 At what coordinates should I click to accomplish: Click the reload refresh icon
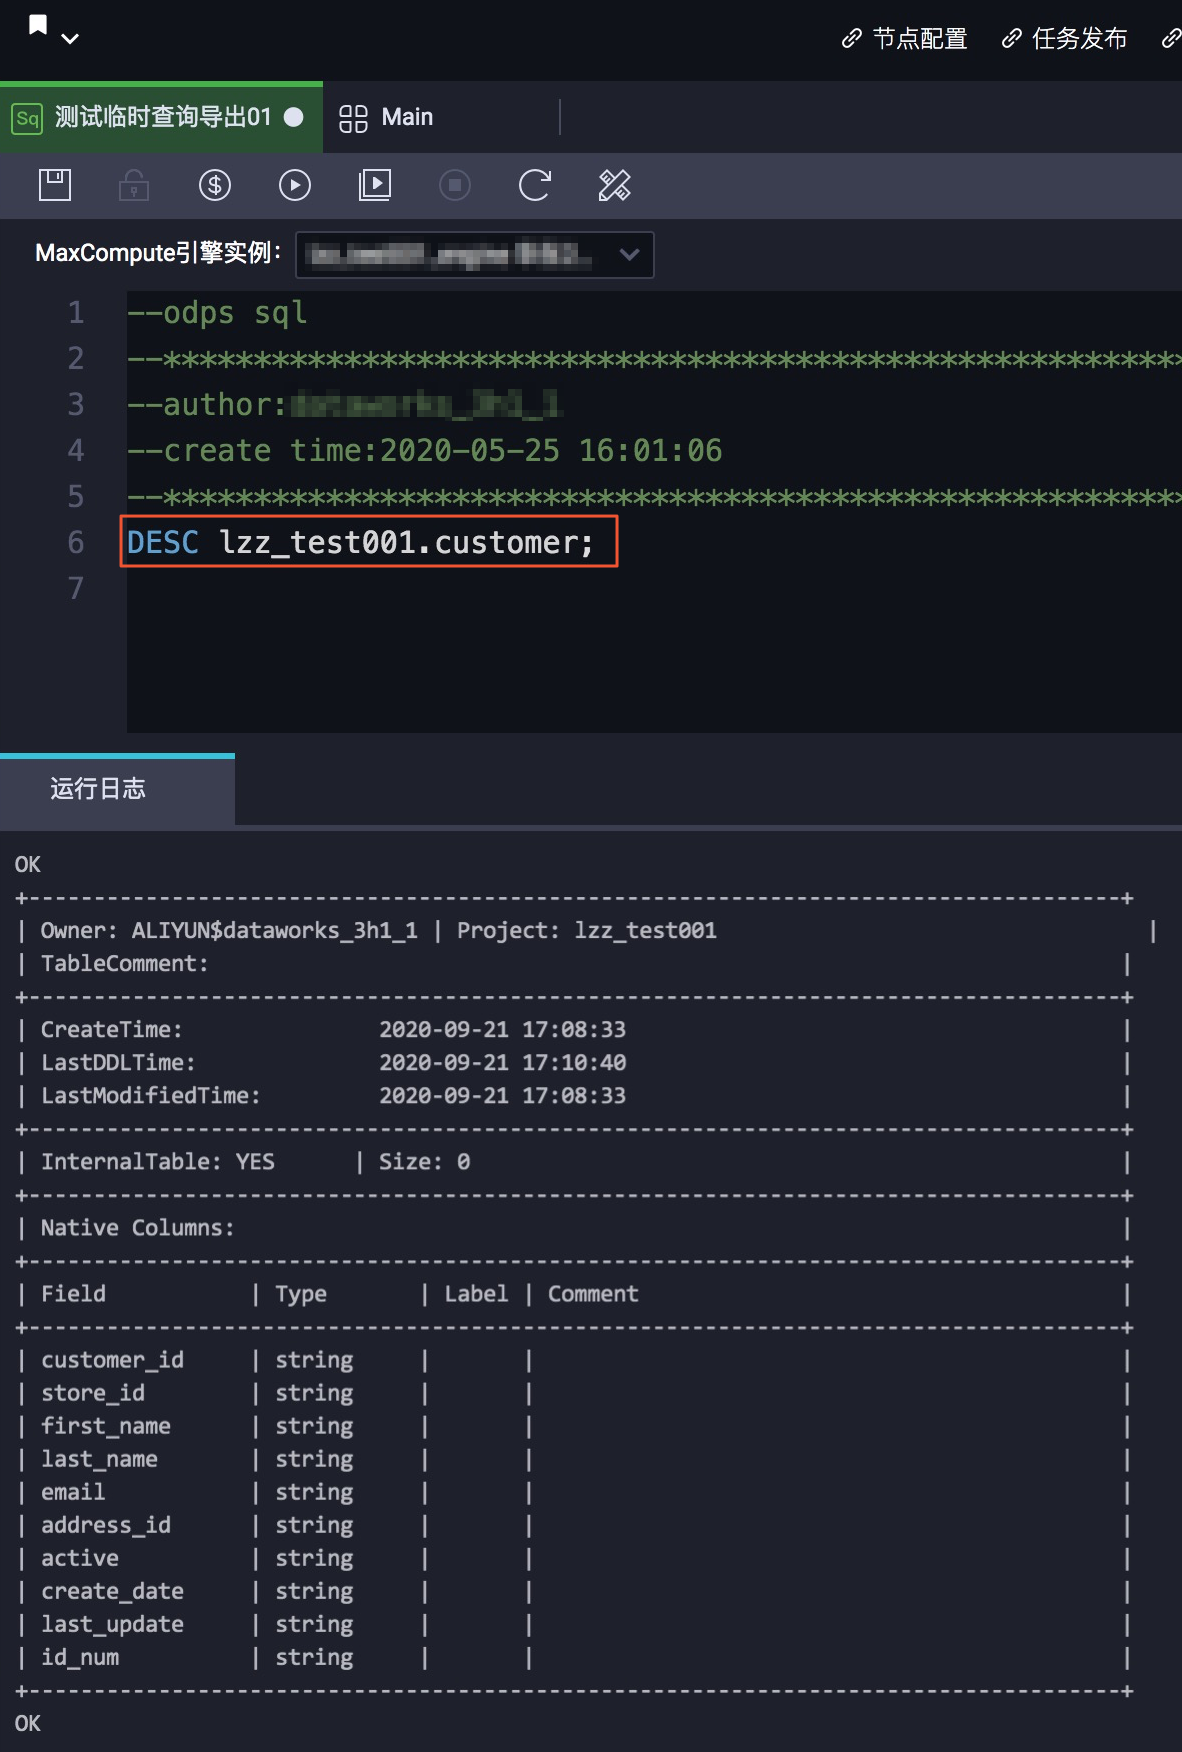coord(535,185)
